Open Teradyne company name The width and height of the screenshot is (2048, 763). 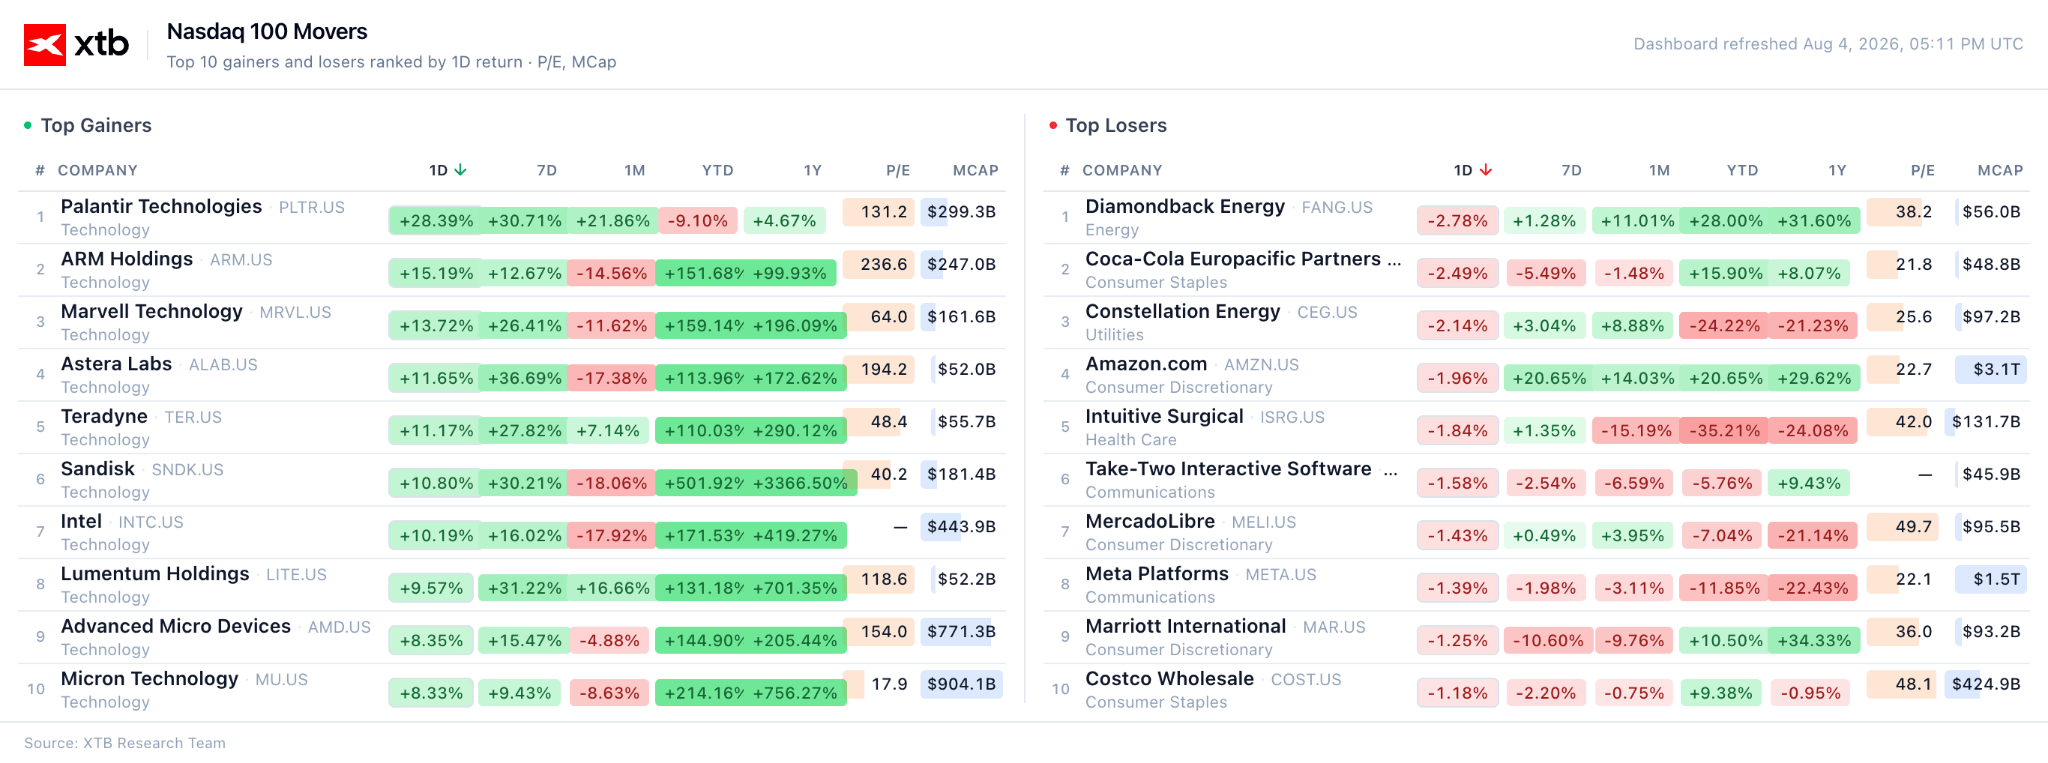[104, 416]
